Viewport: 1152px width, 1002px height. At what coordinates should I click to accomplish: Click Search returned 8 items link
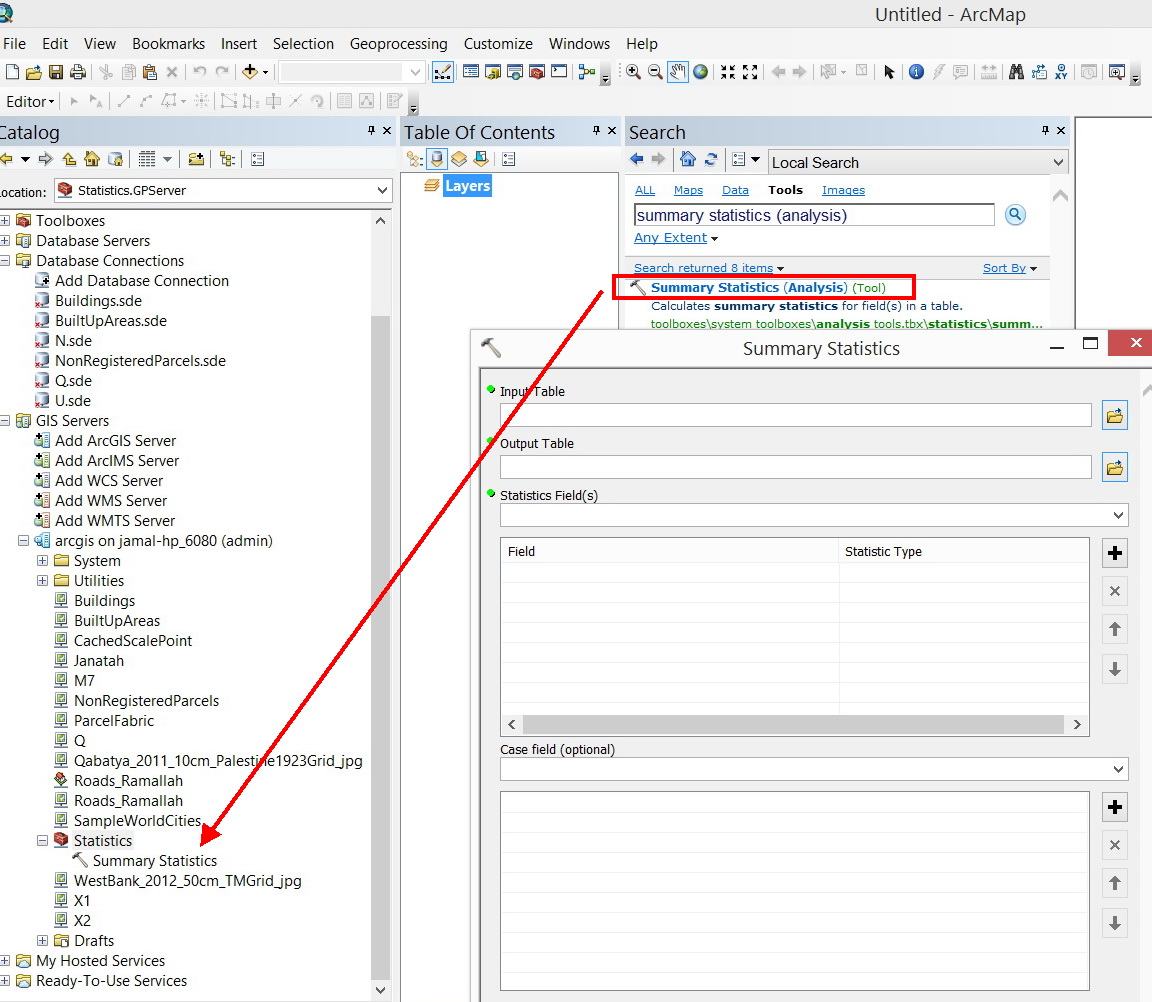tap(703, 268)
